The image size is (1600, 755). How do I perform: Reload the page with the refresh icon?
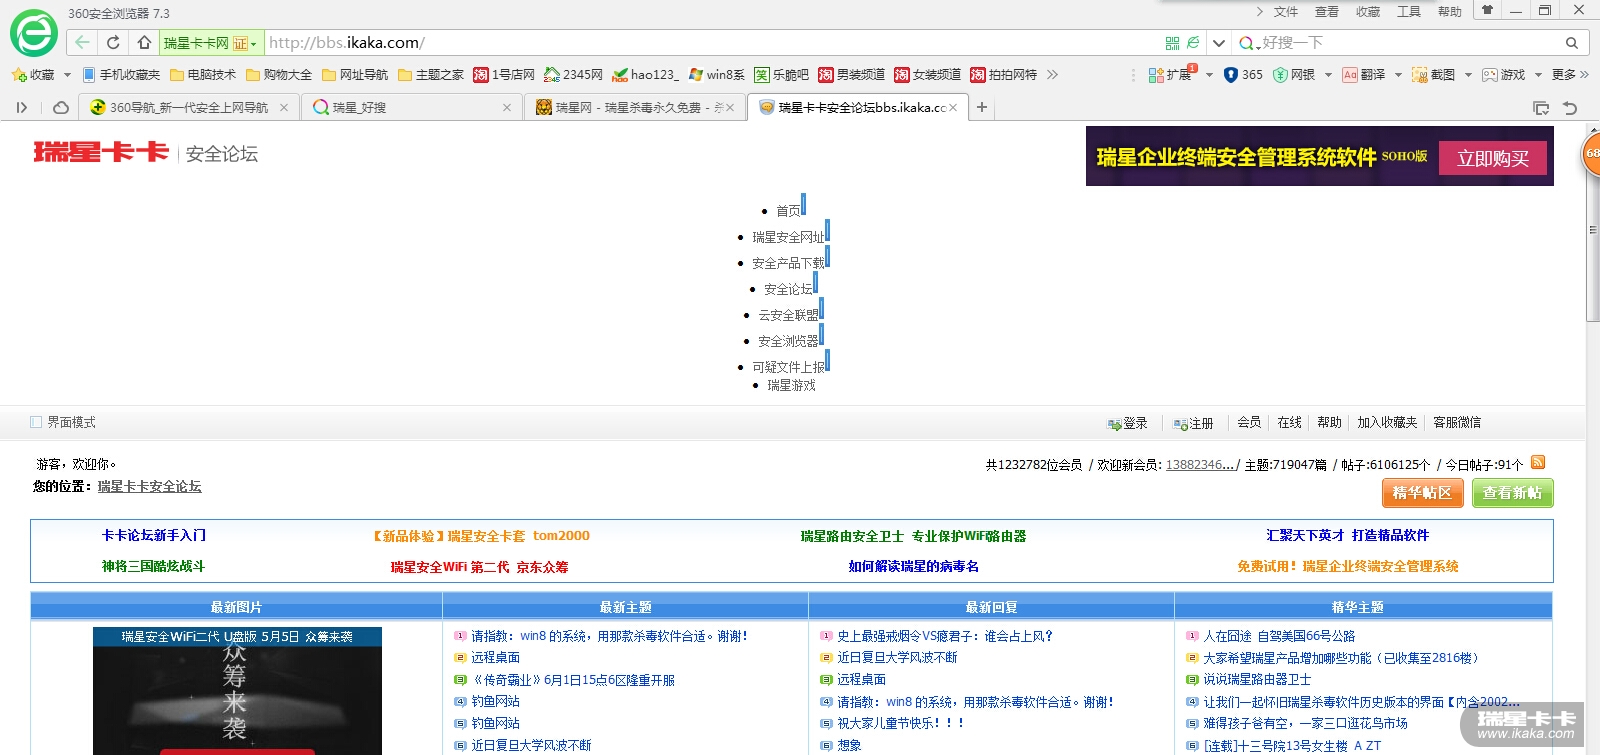(113, 42)
